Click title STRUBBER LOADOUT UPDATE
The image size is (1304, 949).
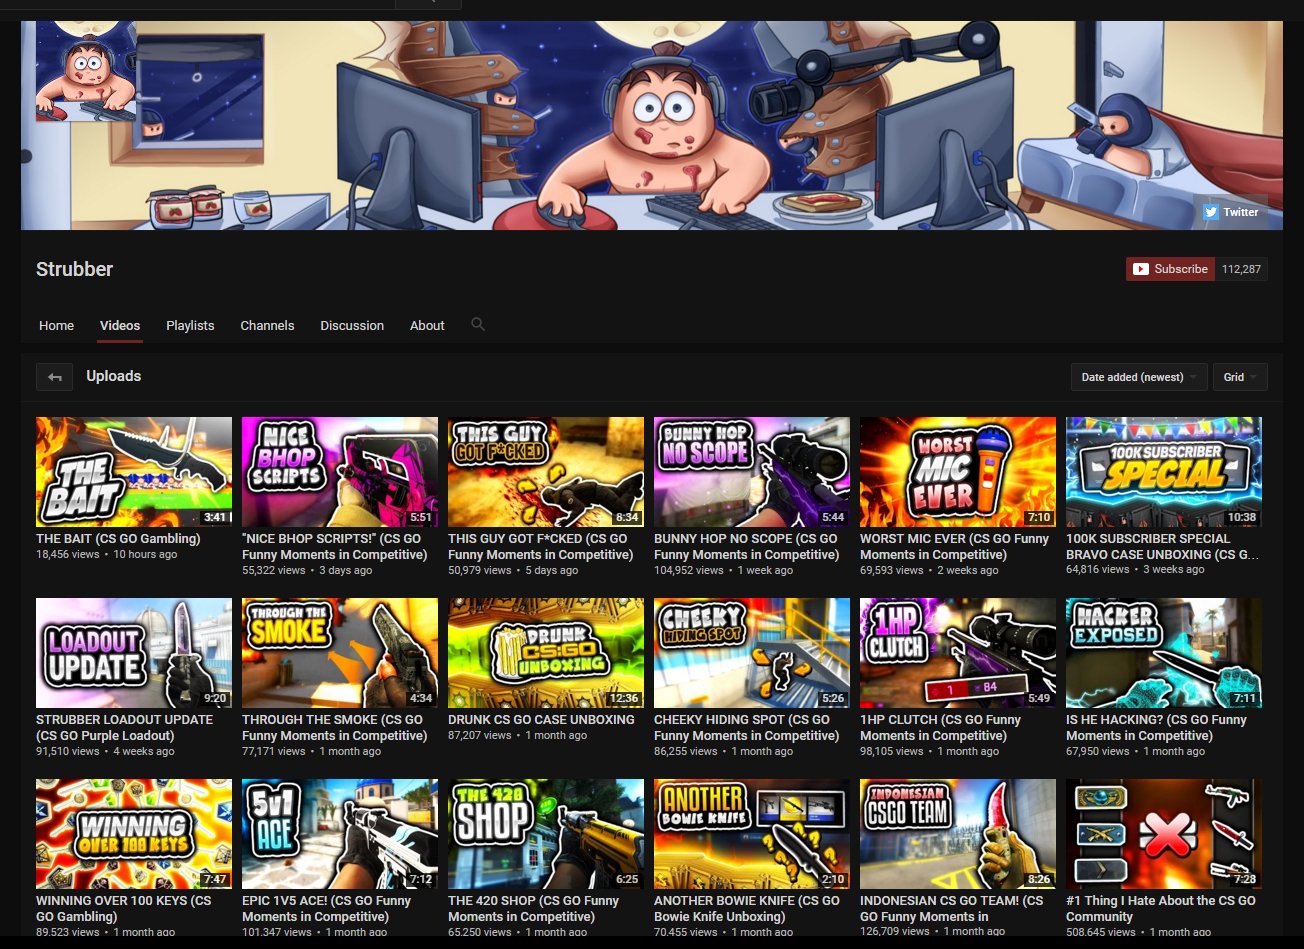point(125,728)
